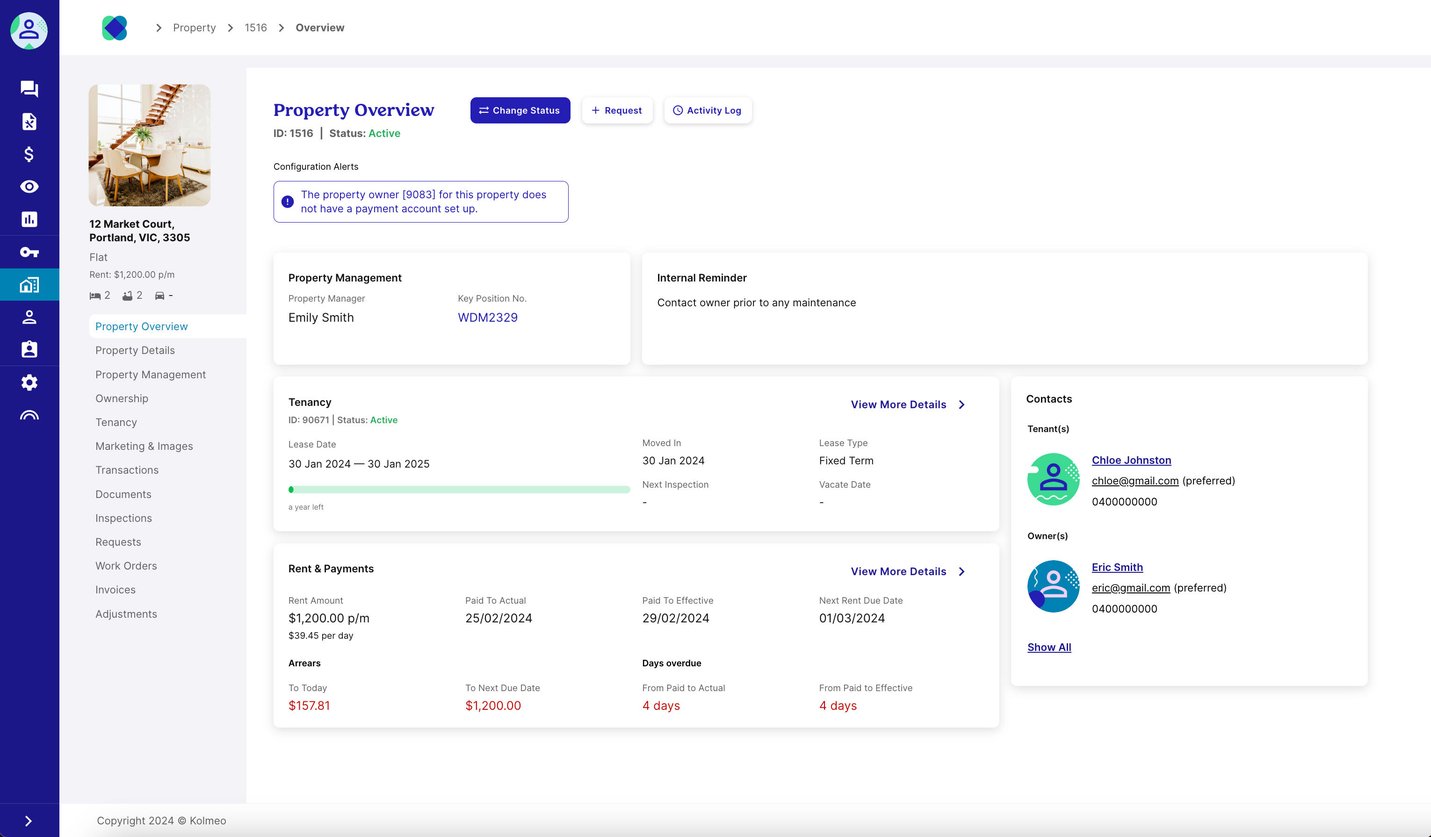Expand the sidebar with bottom chevron

click(x=29, y=821)
